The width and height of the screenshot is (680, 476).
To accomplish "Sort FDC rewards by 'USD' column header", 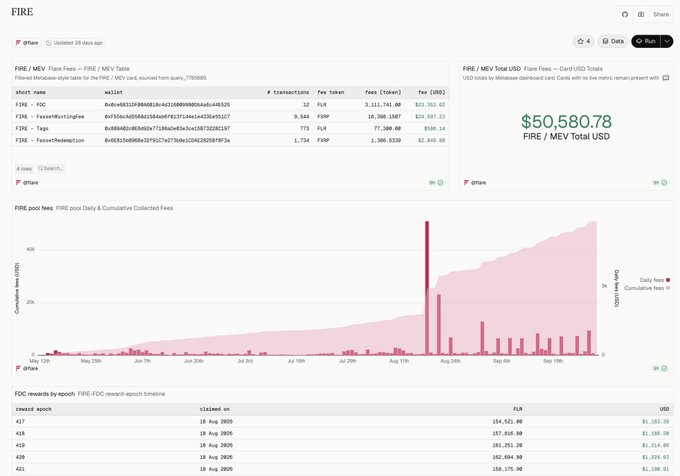I will pyautogui.click(x=664, y=409).
